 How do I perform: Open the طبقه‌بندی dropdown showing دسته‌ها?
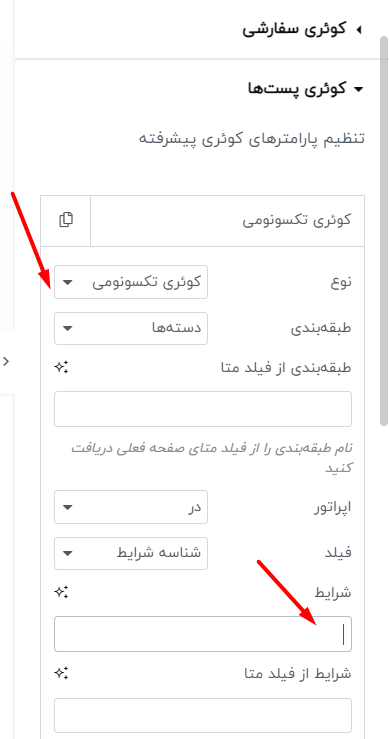[131, 328]
